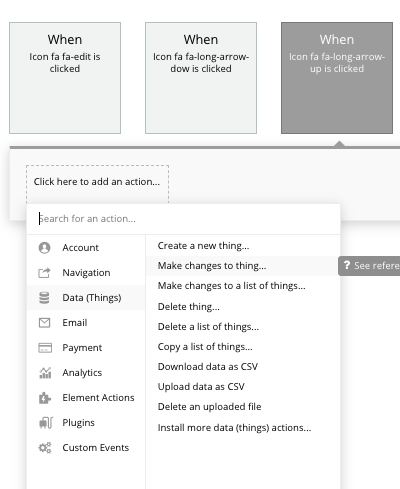Click the Custom Events gears icon
This screenshot has height=489, width=400.
click(45, 448)
